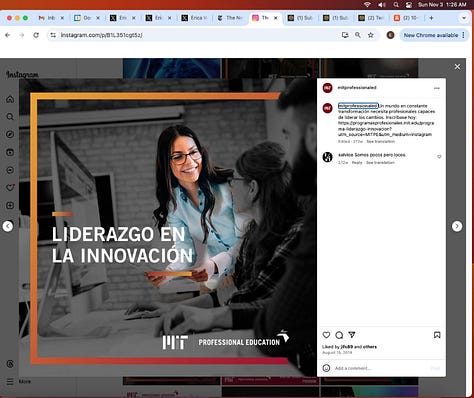This screenshot has width=474, height=398.
Task: Reload the Instagram page
Action: (36, 35)
